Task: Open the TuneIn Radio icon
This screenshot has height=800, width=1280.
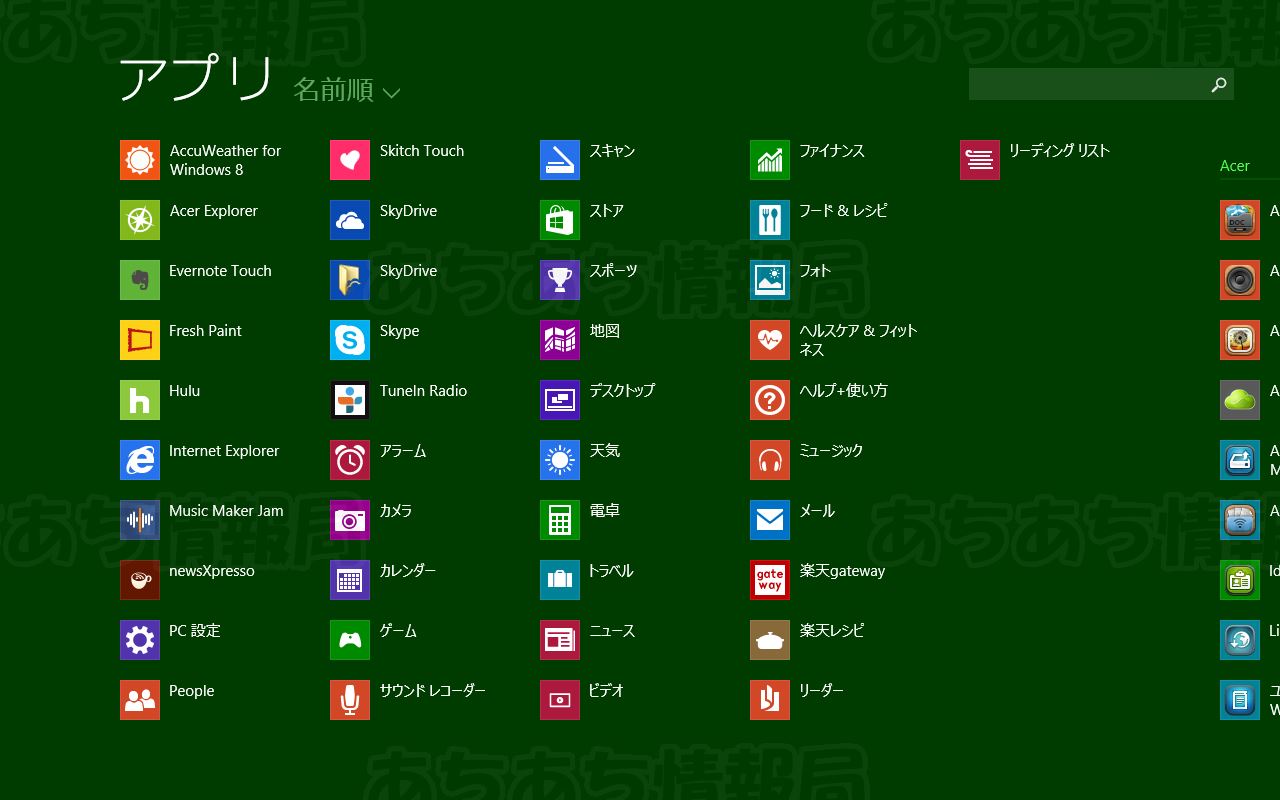Action: coord(350,400)
